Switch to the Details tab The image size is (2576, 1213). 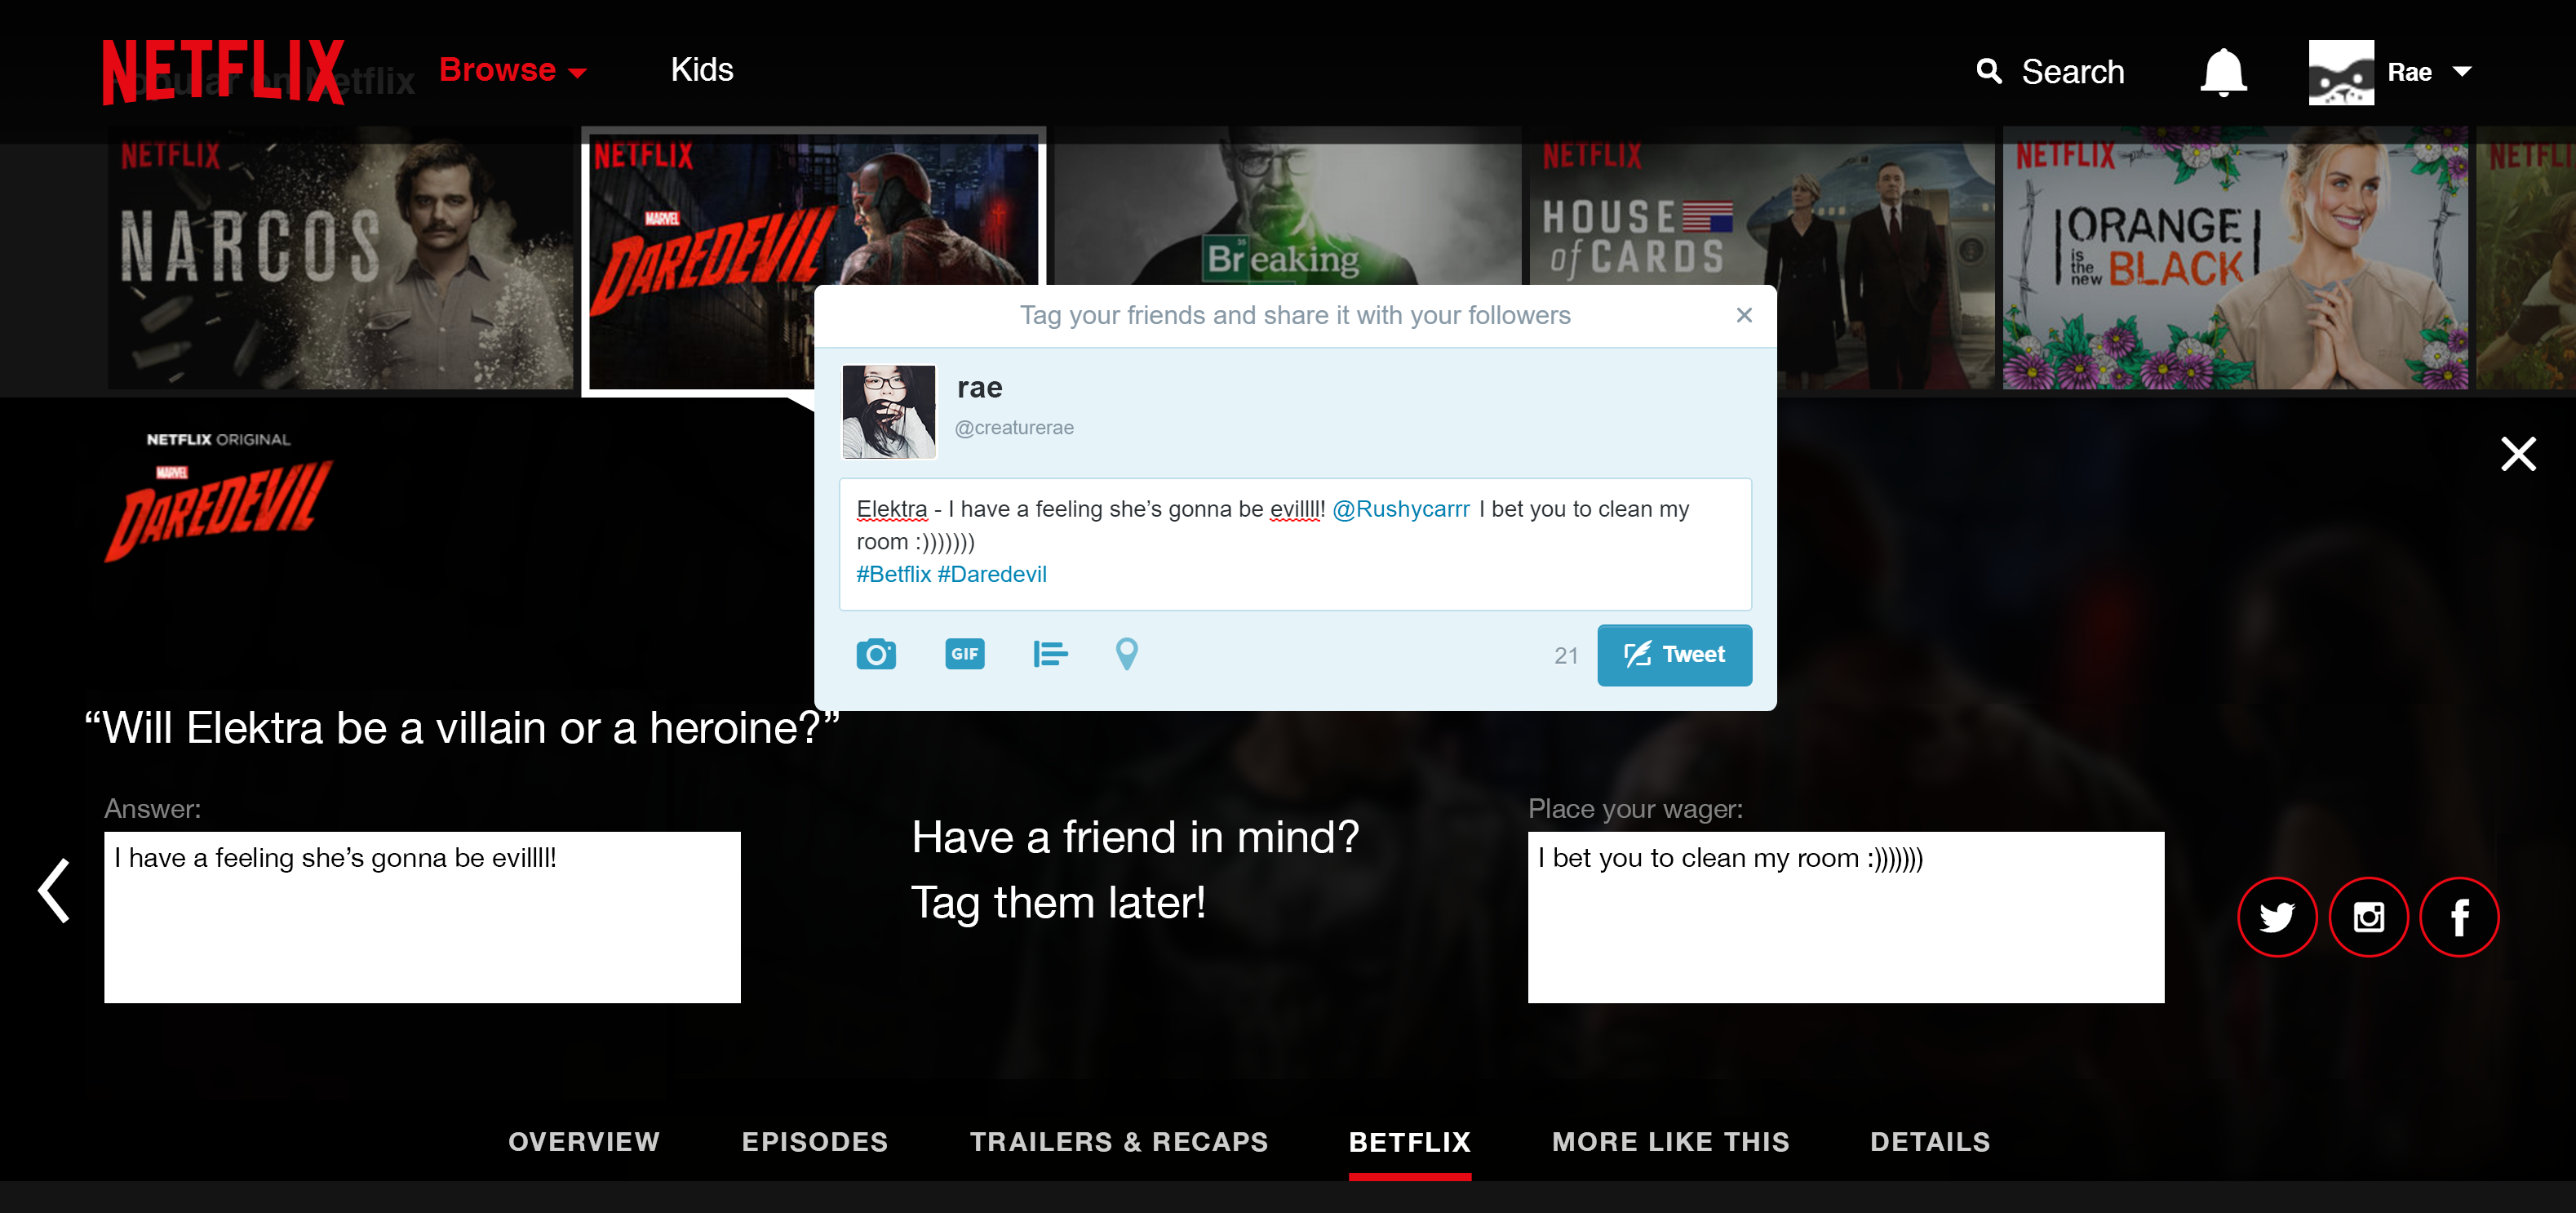point(1930,1142)
